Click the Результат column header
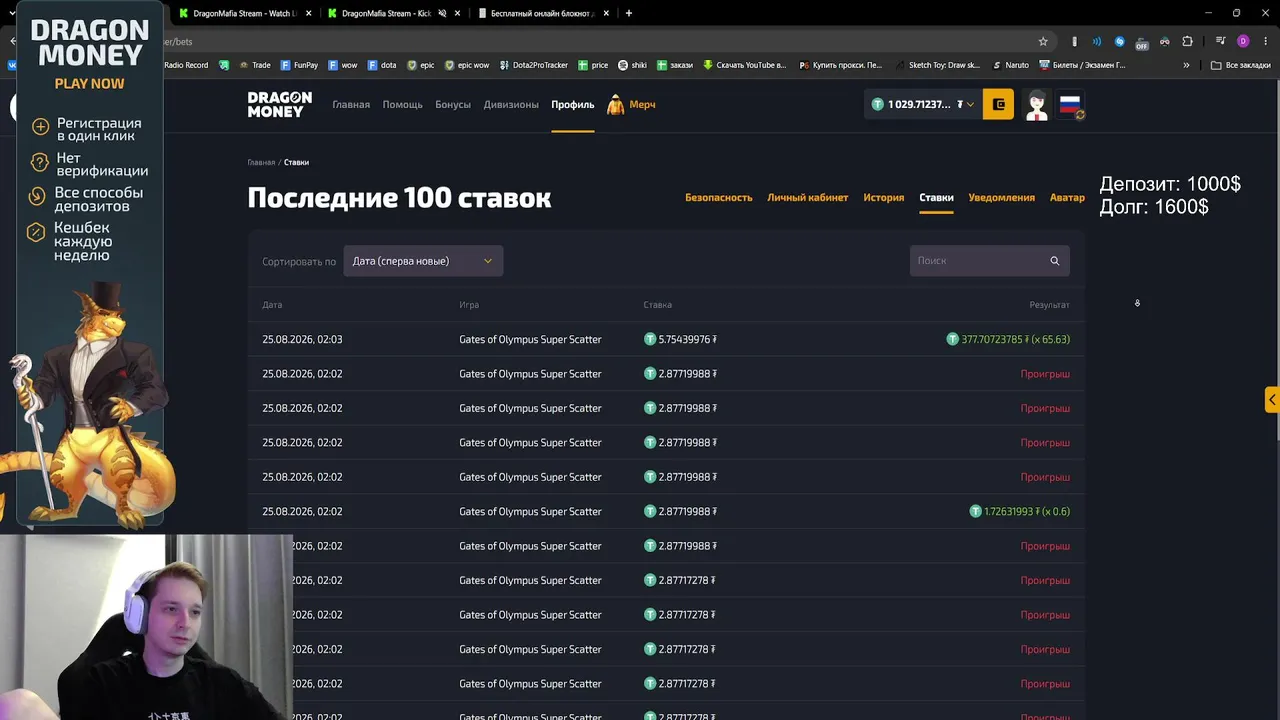1280x720 pixels. point(1049,305)
